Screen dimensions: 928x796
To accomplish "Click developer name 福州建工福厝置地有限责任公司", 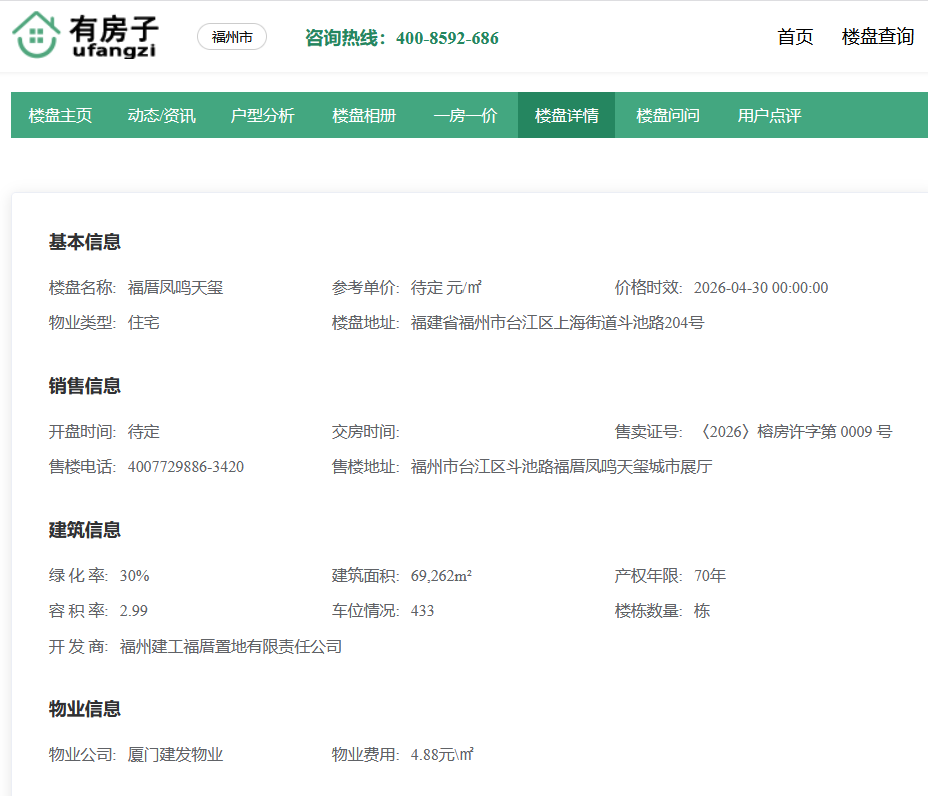I will click(x=231, y=647).
